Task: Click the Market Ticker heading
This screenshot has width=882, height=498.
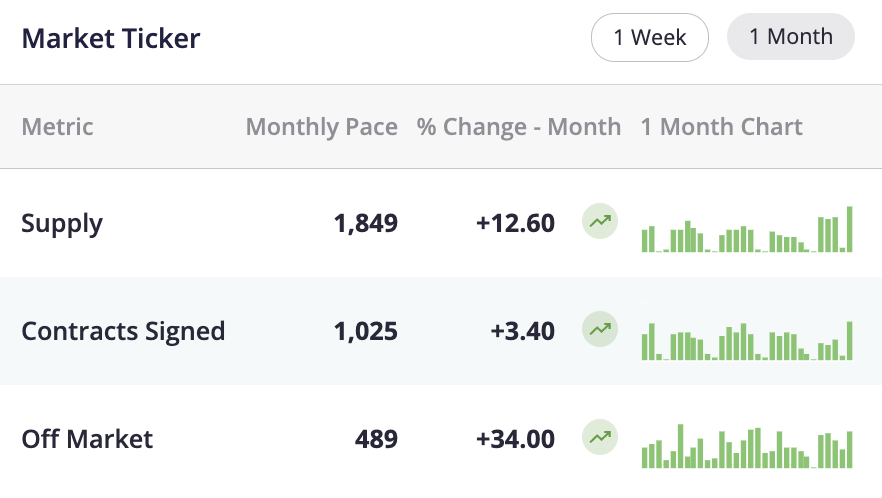Action: coord(111,38)
